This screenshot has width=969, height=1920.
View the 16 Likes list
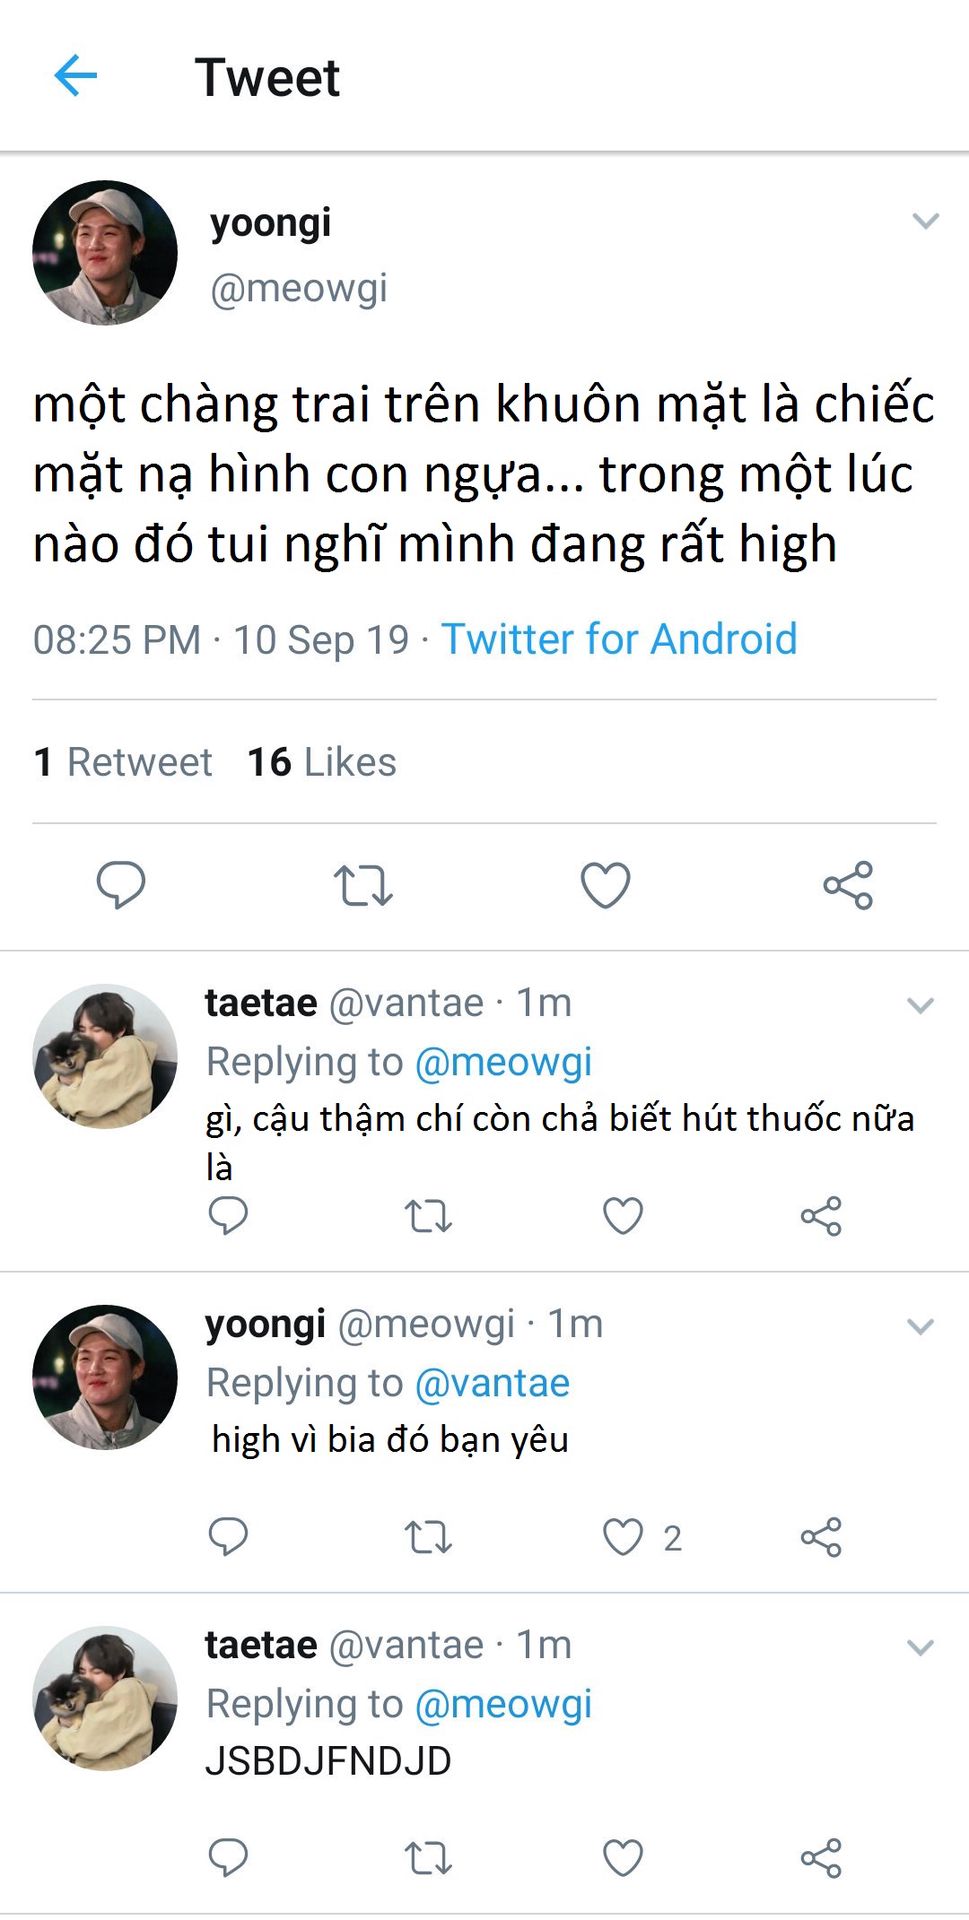point(322,762)
